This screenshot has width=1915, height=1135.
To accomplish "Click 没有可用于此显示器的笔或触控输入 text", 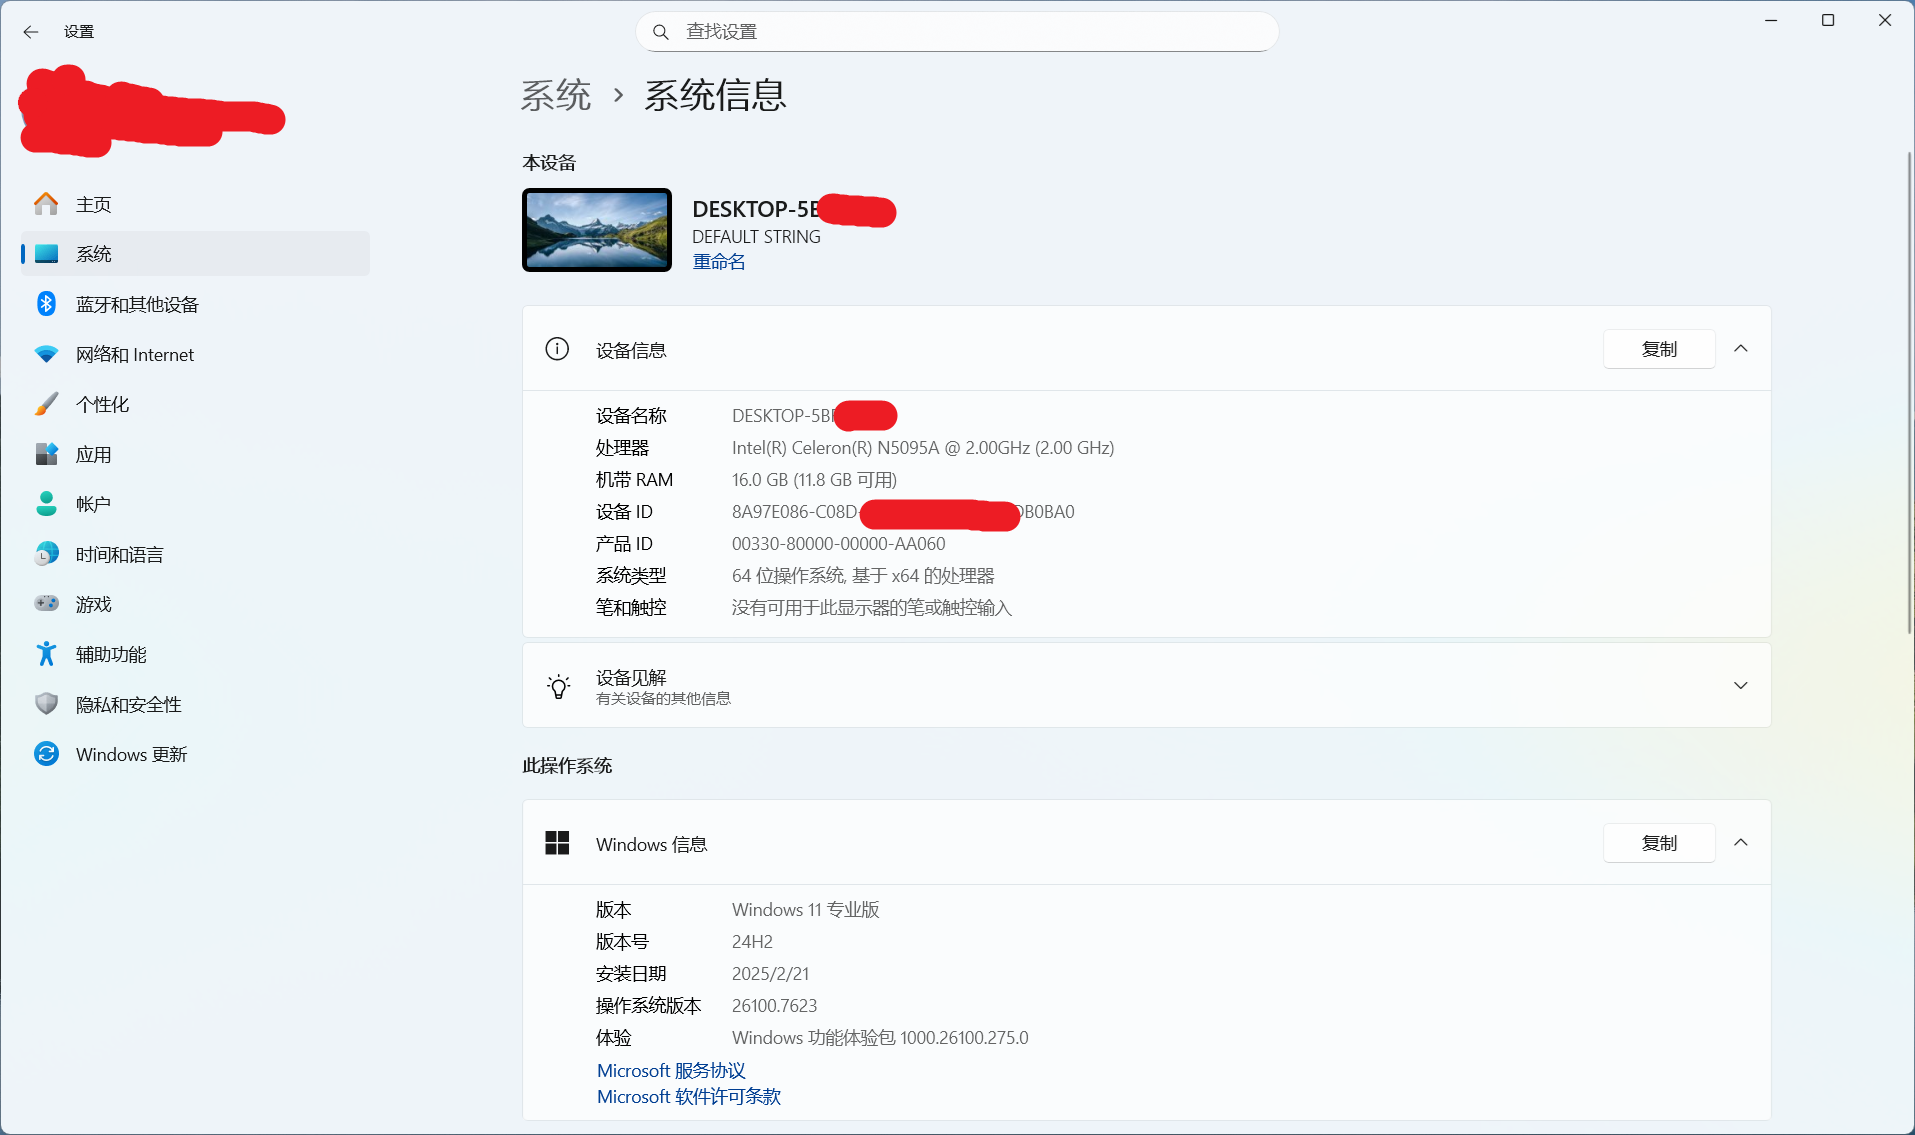I will [872, 608].
